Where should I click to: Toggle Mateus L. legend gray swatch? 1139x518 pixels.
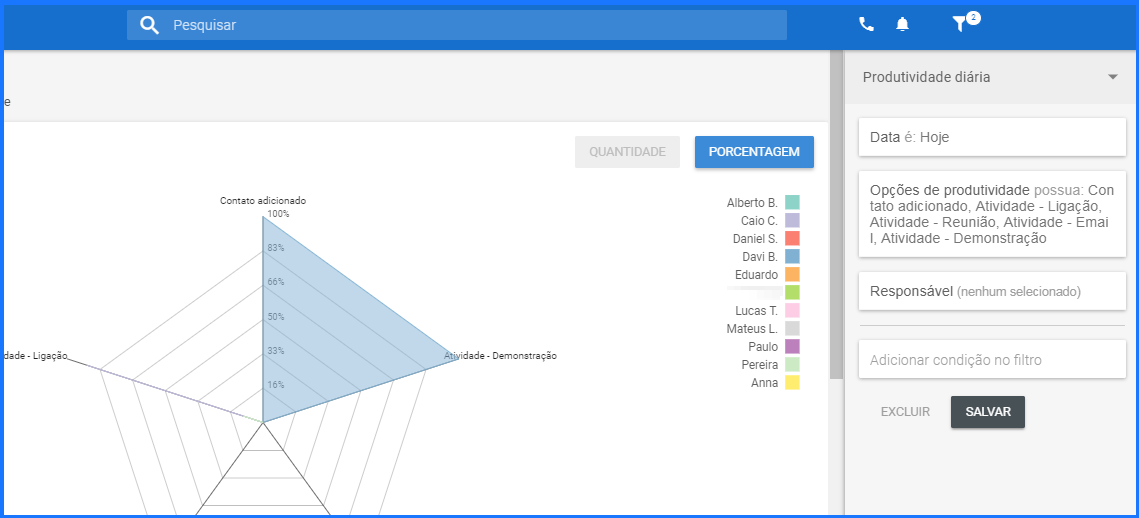(793, 328)
